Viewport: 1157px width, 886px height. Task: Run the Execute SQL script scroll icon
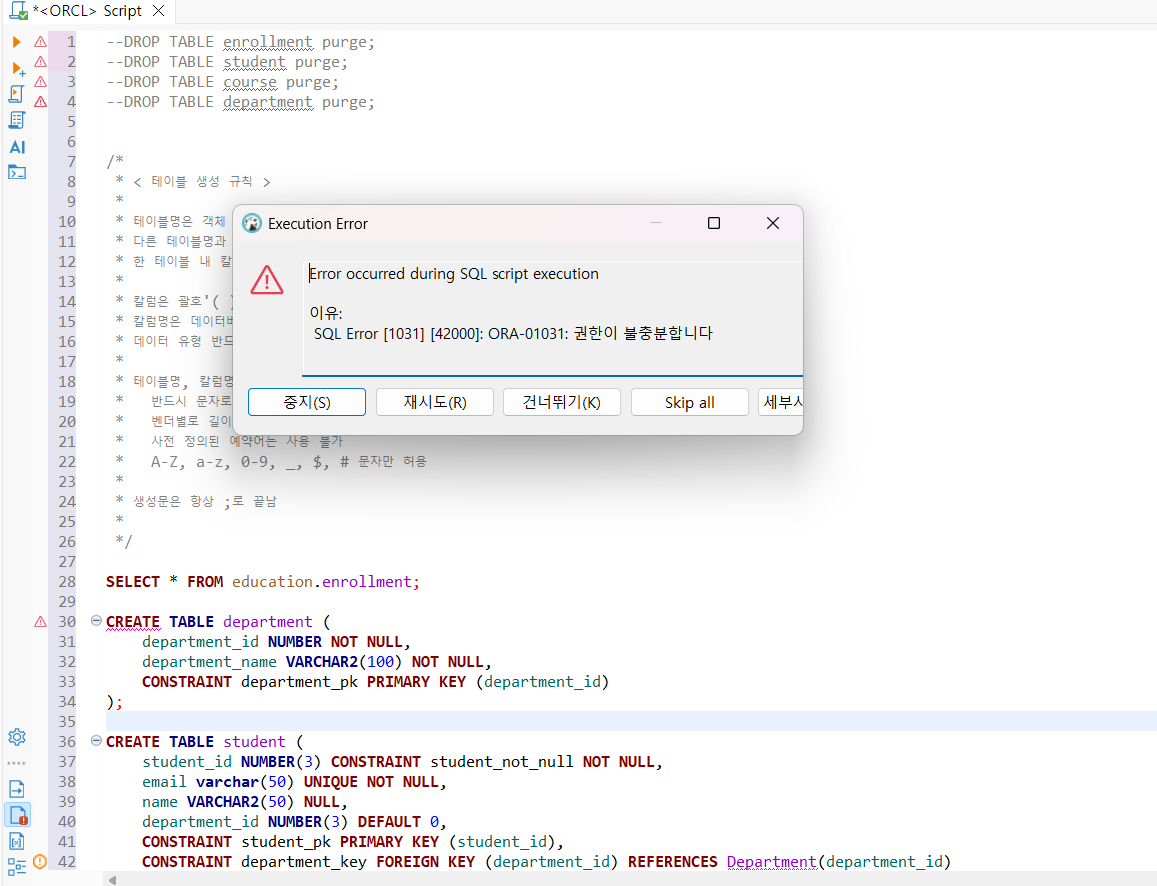(17, 94)
